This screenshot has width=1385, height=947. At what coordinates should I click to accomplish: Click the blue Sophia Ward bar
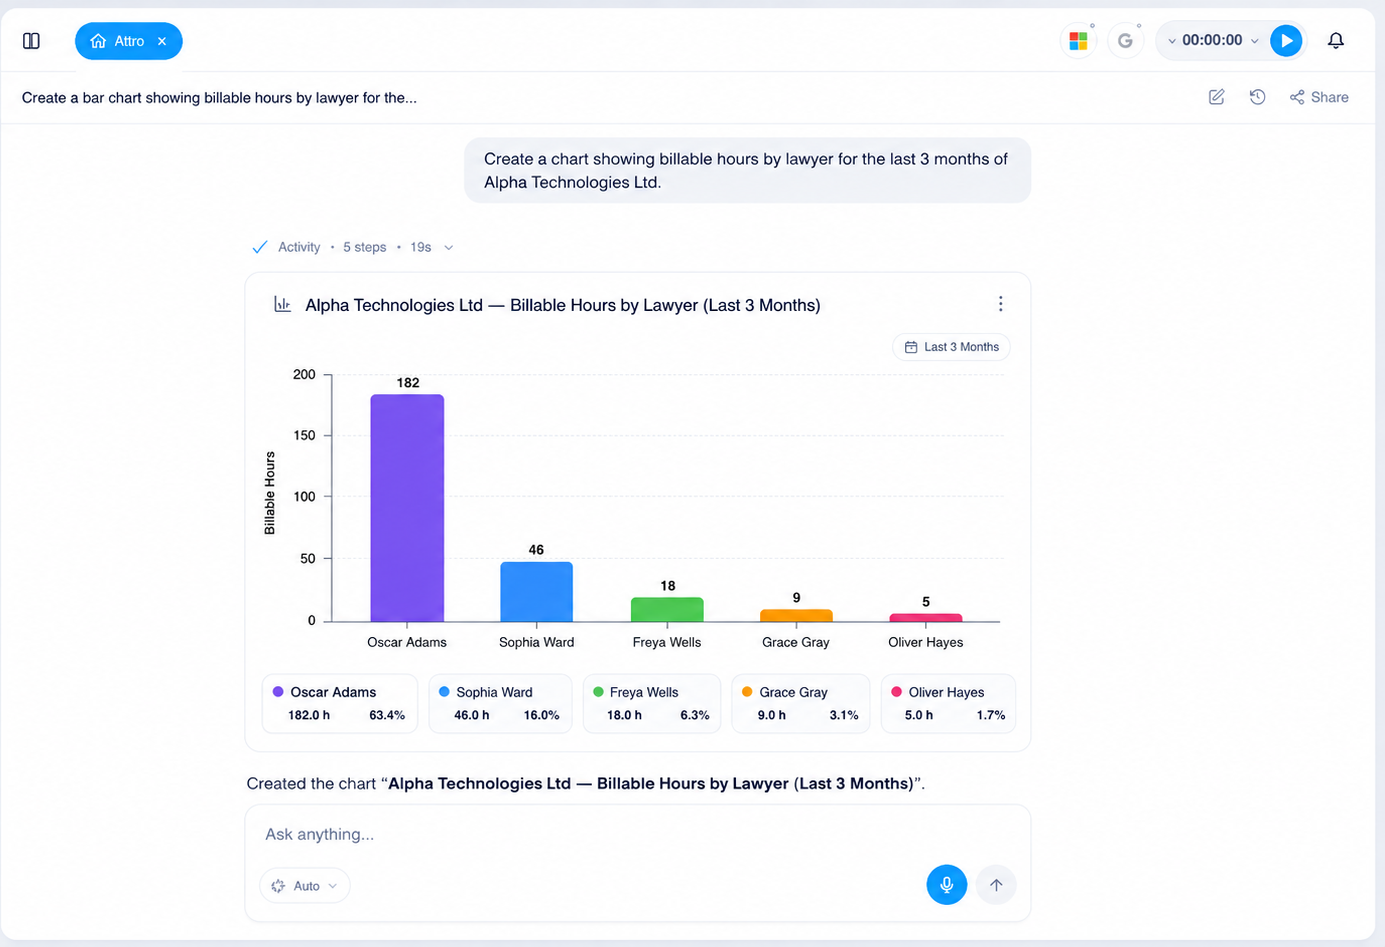point(536,592)
